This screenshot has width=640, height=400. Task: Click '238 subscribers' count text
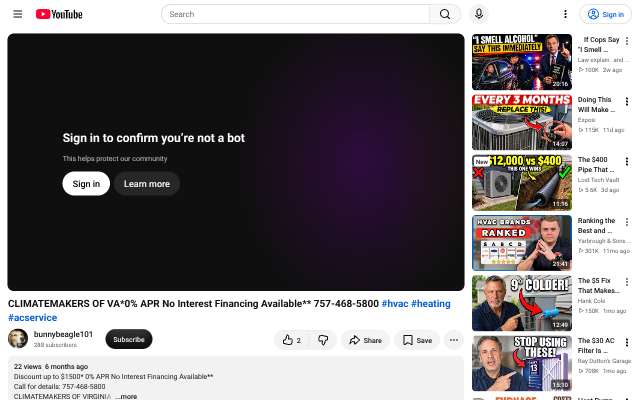click(55, 345)
